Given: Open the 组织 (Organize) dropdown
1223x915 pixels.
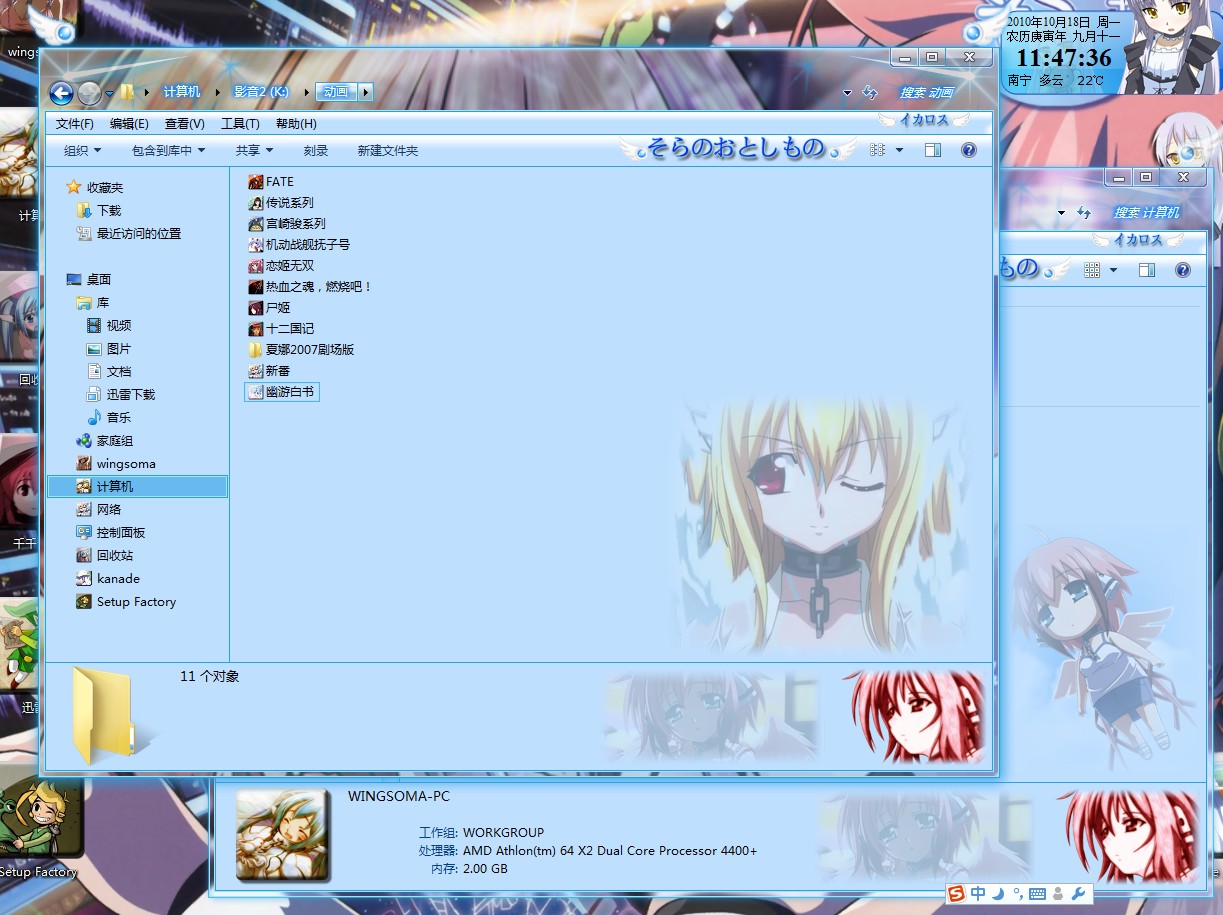Looking at the screenshot, I should click(78, 150).
